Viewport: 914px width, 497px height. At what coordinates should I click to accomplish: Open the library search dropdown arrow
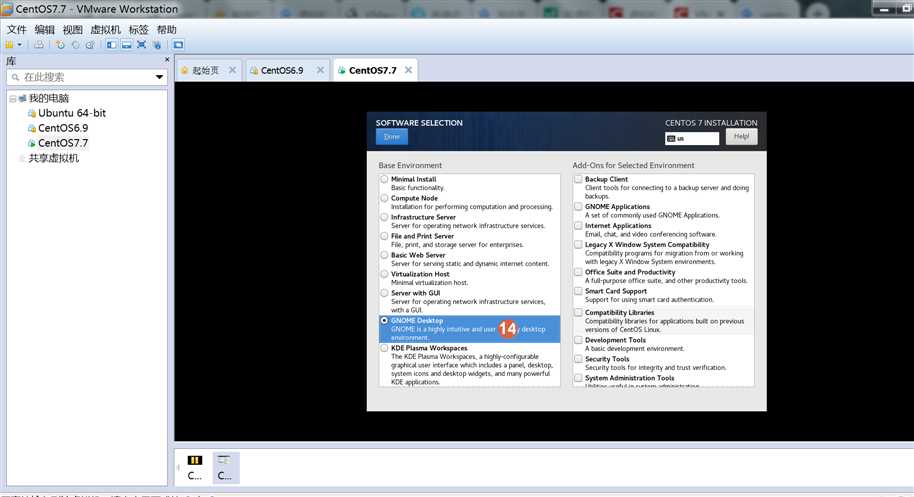point(159,77)
